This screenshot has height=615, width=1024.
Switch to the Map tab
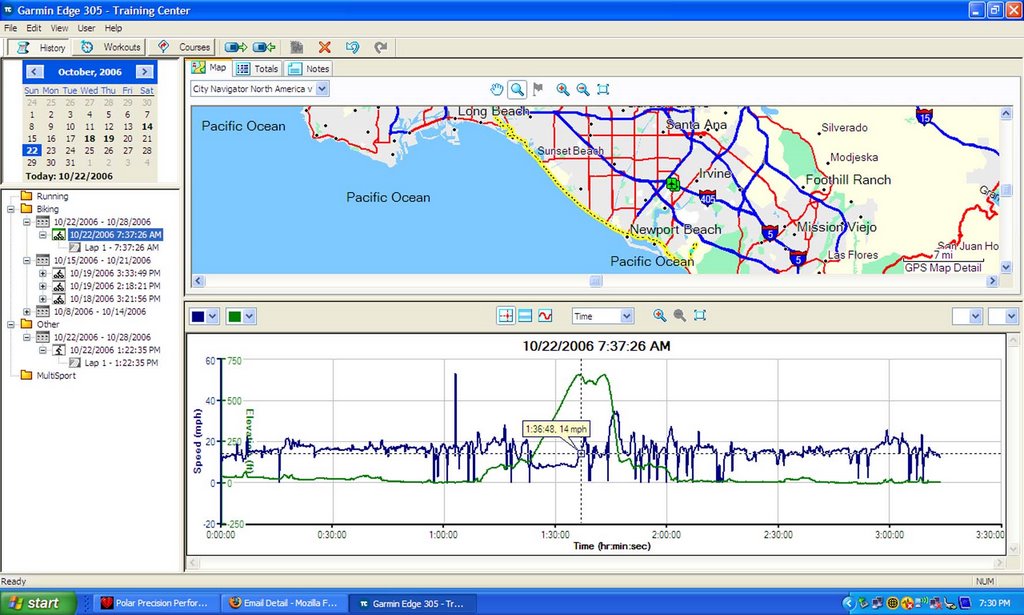pyautogui.click(x=209, y=68)
